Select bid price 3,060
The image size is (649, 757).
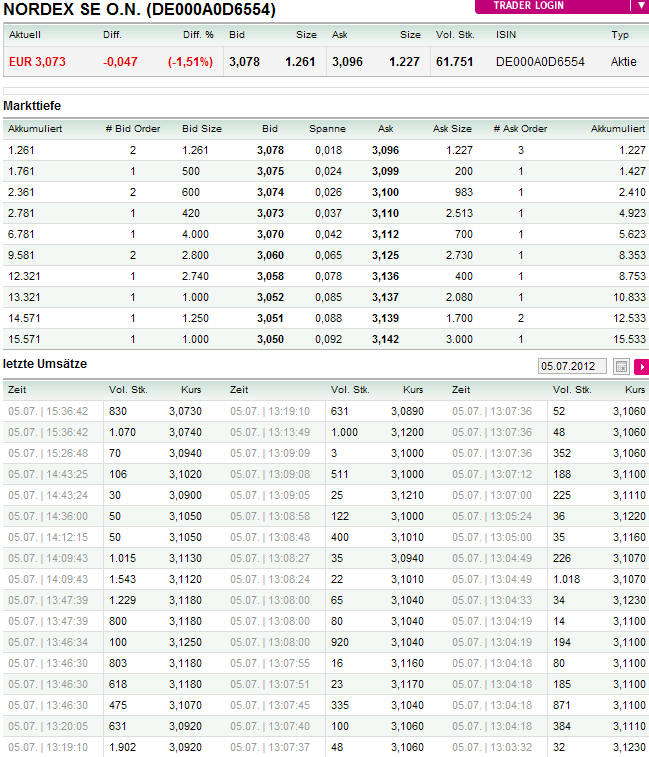(x=270, y=255)
